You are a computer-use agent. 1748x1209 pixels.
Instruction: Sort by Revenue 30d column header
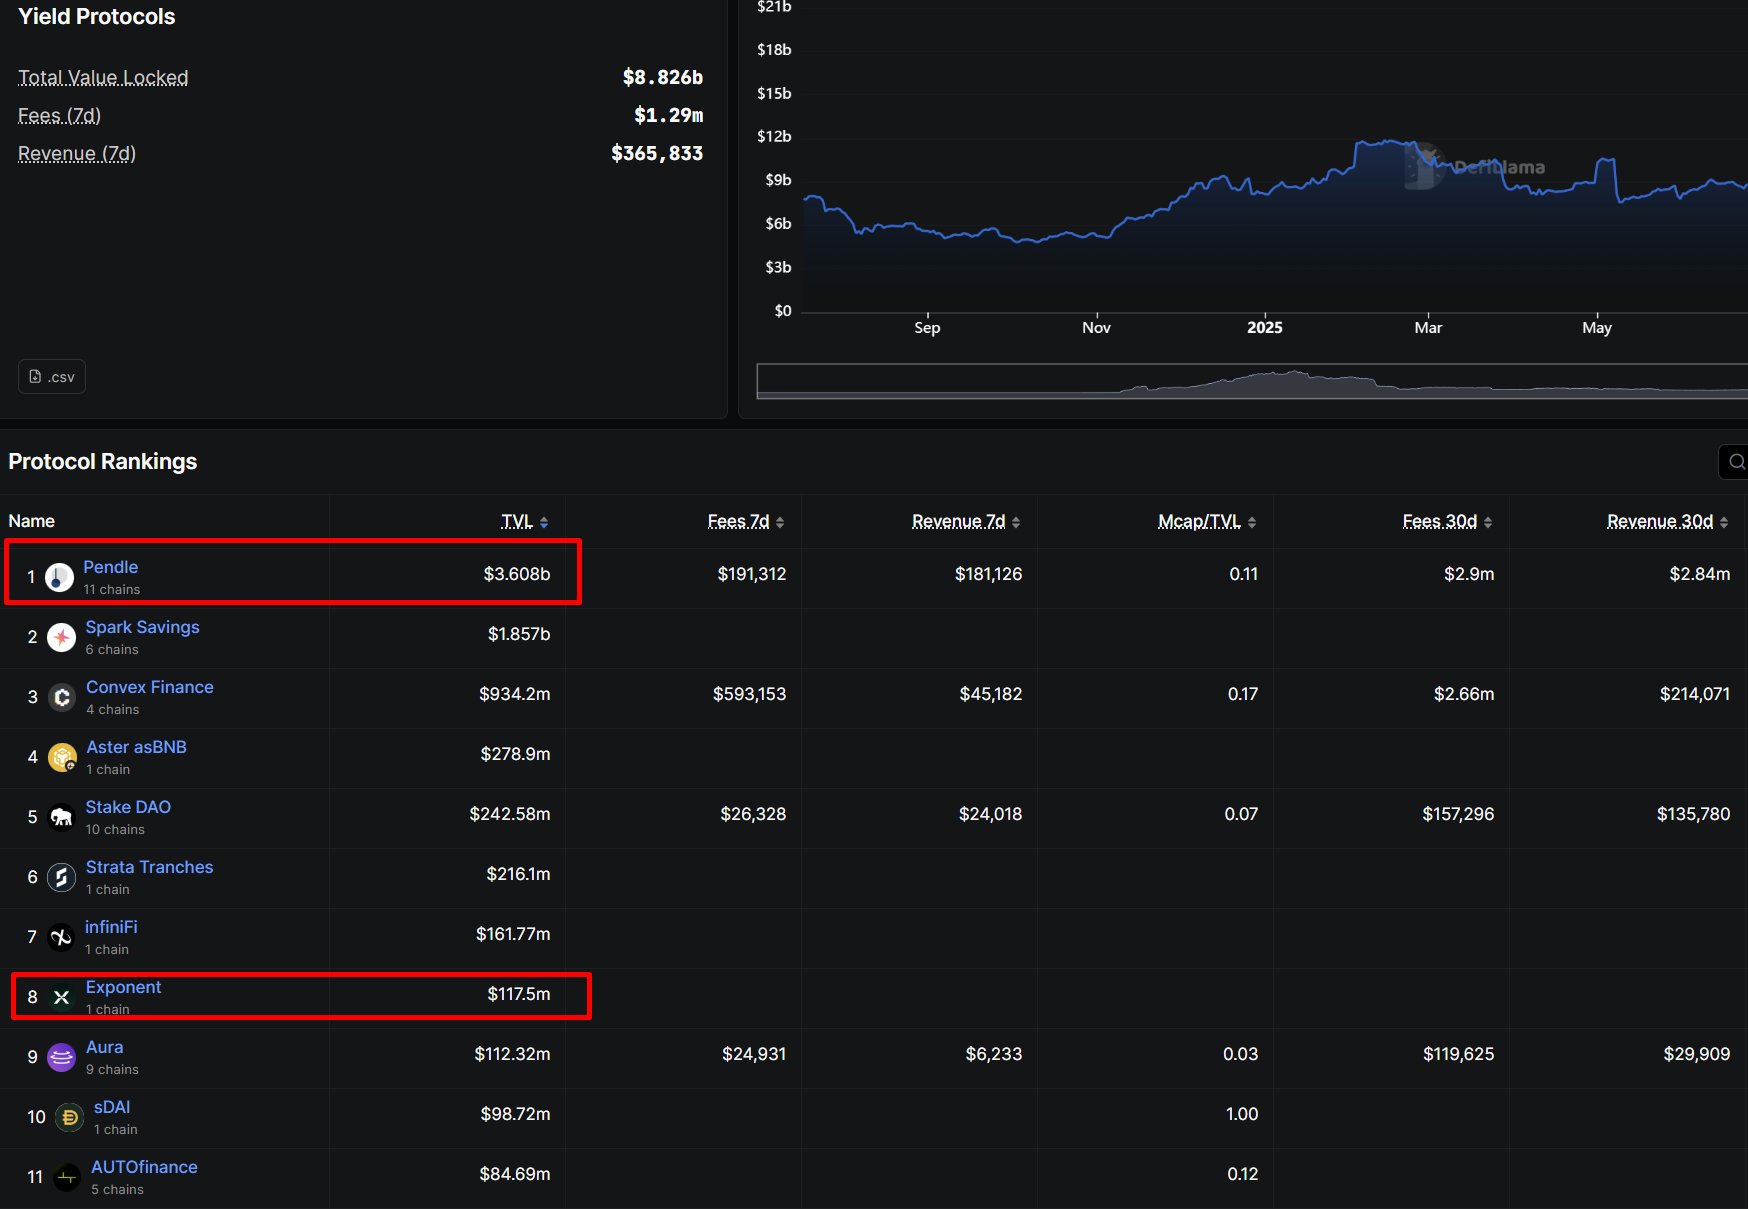coord(1666,521)
